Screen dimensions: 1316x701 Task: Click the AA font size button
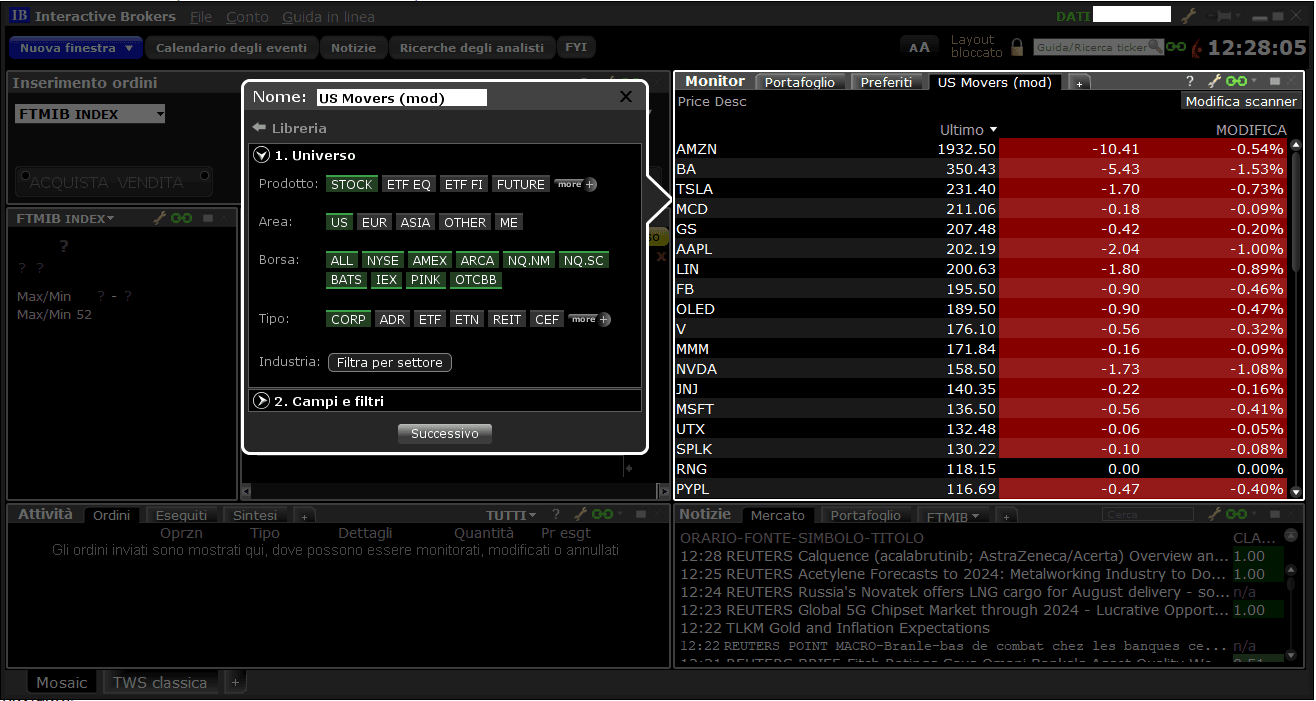coord(919,47)
